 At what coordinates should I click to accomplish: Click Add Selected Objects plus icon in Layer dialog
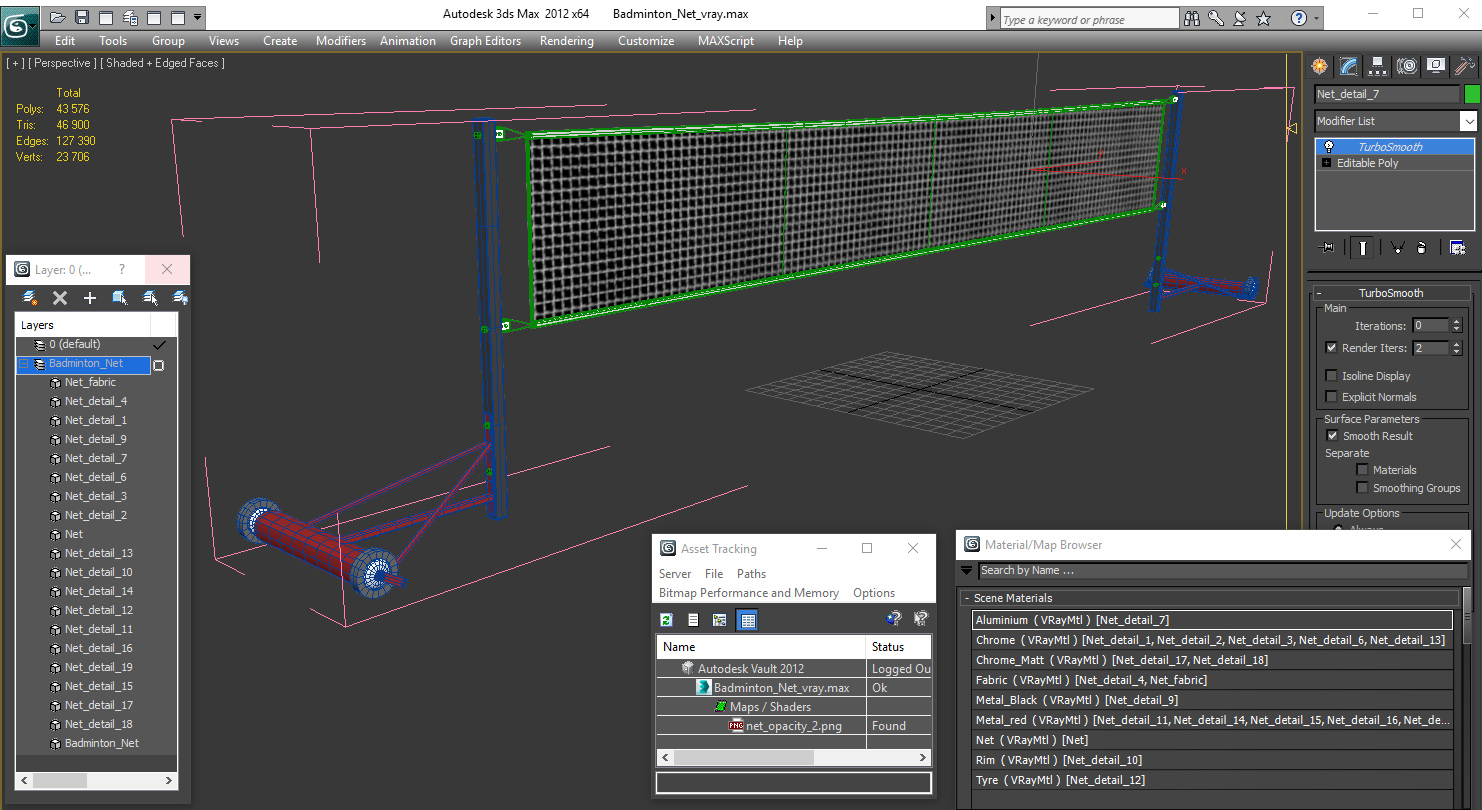click(90, 298)
